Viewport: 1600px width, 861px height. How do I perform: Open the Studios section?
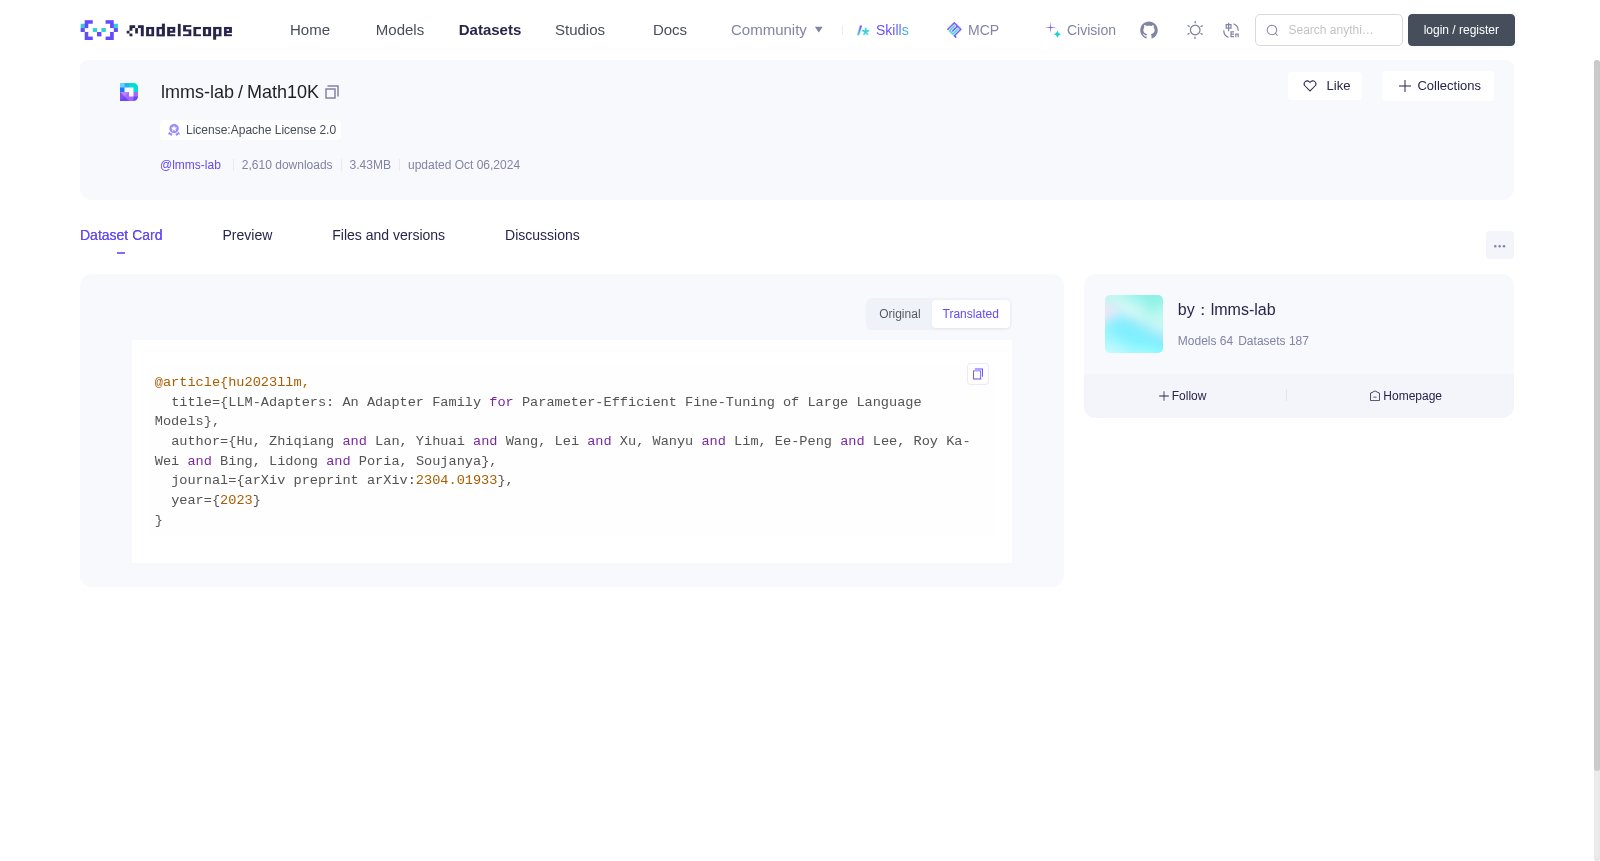580,30
